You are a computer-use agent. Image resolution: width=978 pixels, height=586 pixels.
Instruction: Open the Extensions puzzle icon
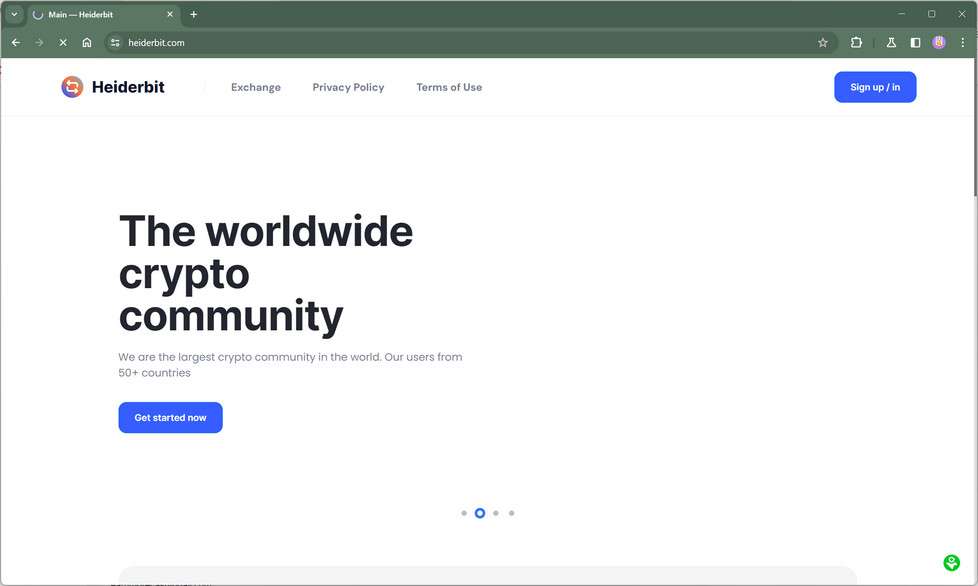[856, 42]
